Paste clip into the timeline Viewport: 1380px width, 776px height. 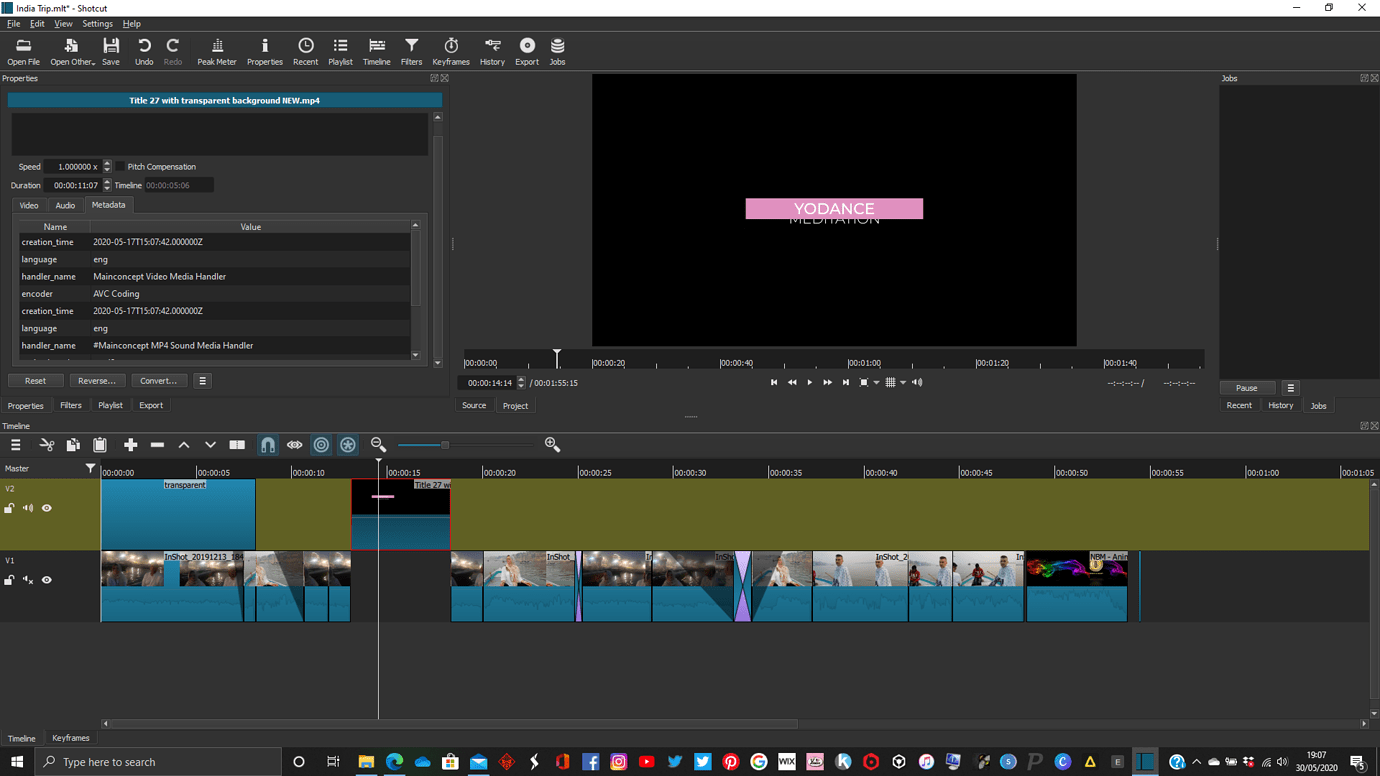100,445
